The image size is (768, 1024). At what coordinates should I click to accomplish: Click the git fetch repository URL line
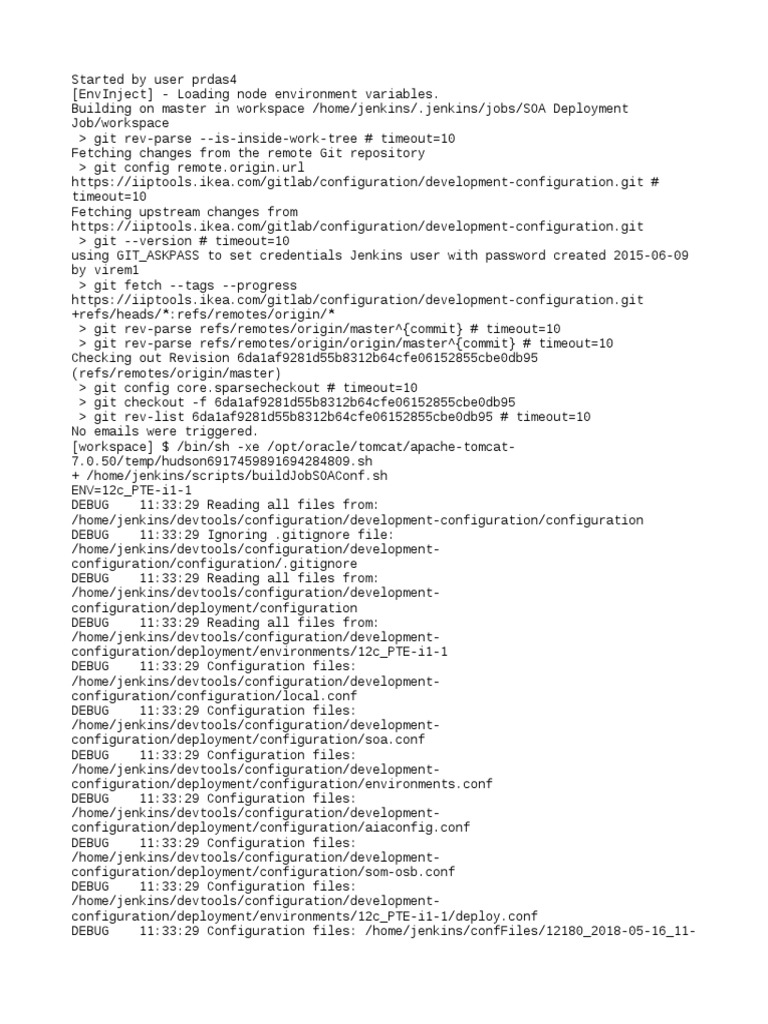click(x=357, y=300)
